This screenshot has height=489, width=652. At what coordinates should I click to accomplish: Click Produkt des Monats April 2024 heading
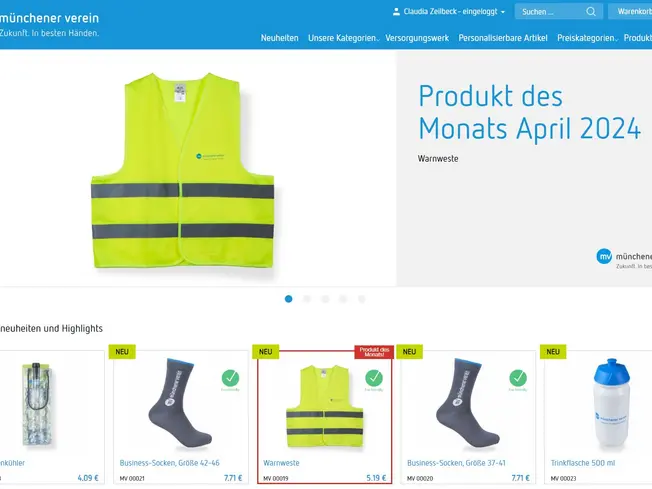[x=529, y=112]
